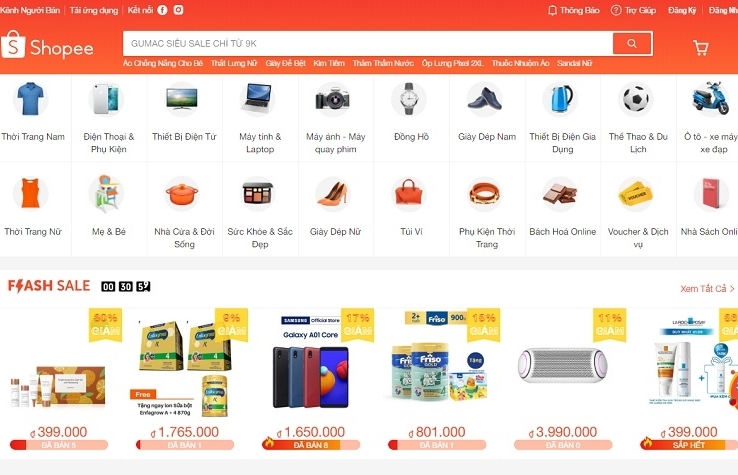Select the Đồng Hồ watch category
The width and height of the screenshot is (738, 475).
411,113
